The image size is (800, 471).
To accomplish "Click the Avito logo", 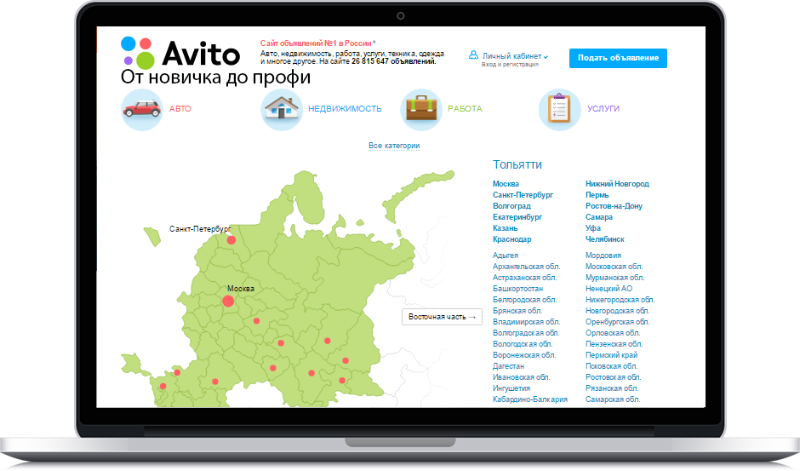I will 180,52.
